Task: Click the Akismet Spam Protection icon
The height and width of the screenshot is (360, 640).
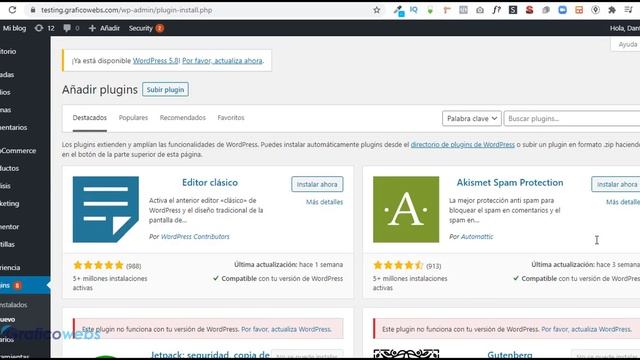Action: [x=406, y=209]
